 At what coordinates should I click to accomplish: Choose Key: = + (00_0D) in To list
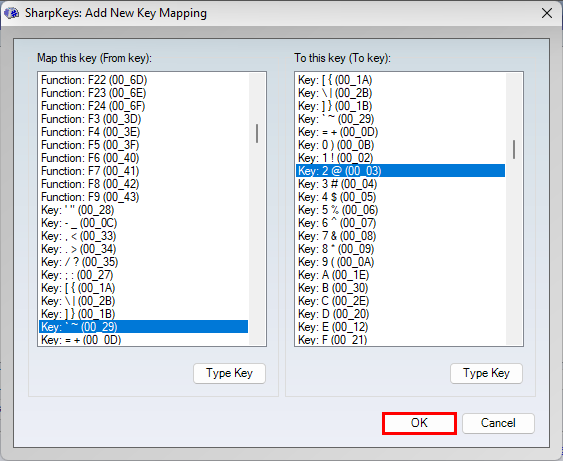(x=401, y=132)
